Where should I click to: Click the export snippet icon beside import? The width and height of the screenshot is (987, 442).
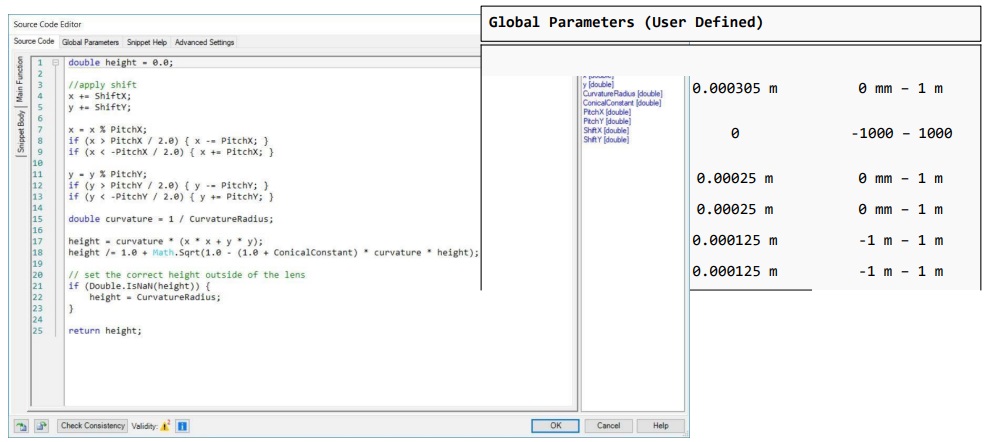(x=41, y=426)
